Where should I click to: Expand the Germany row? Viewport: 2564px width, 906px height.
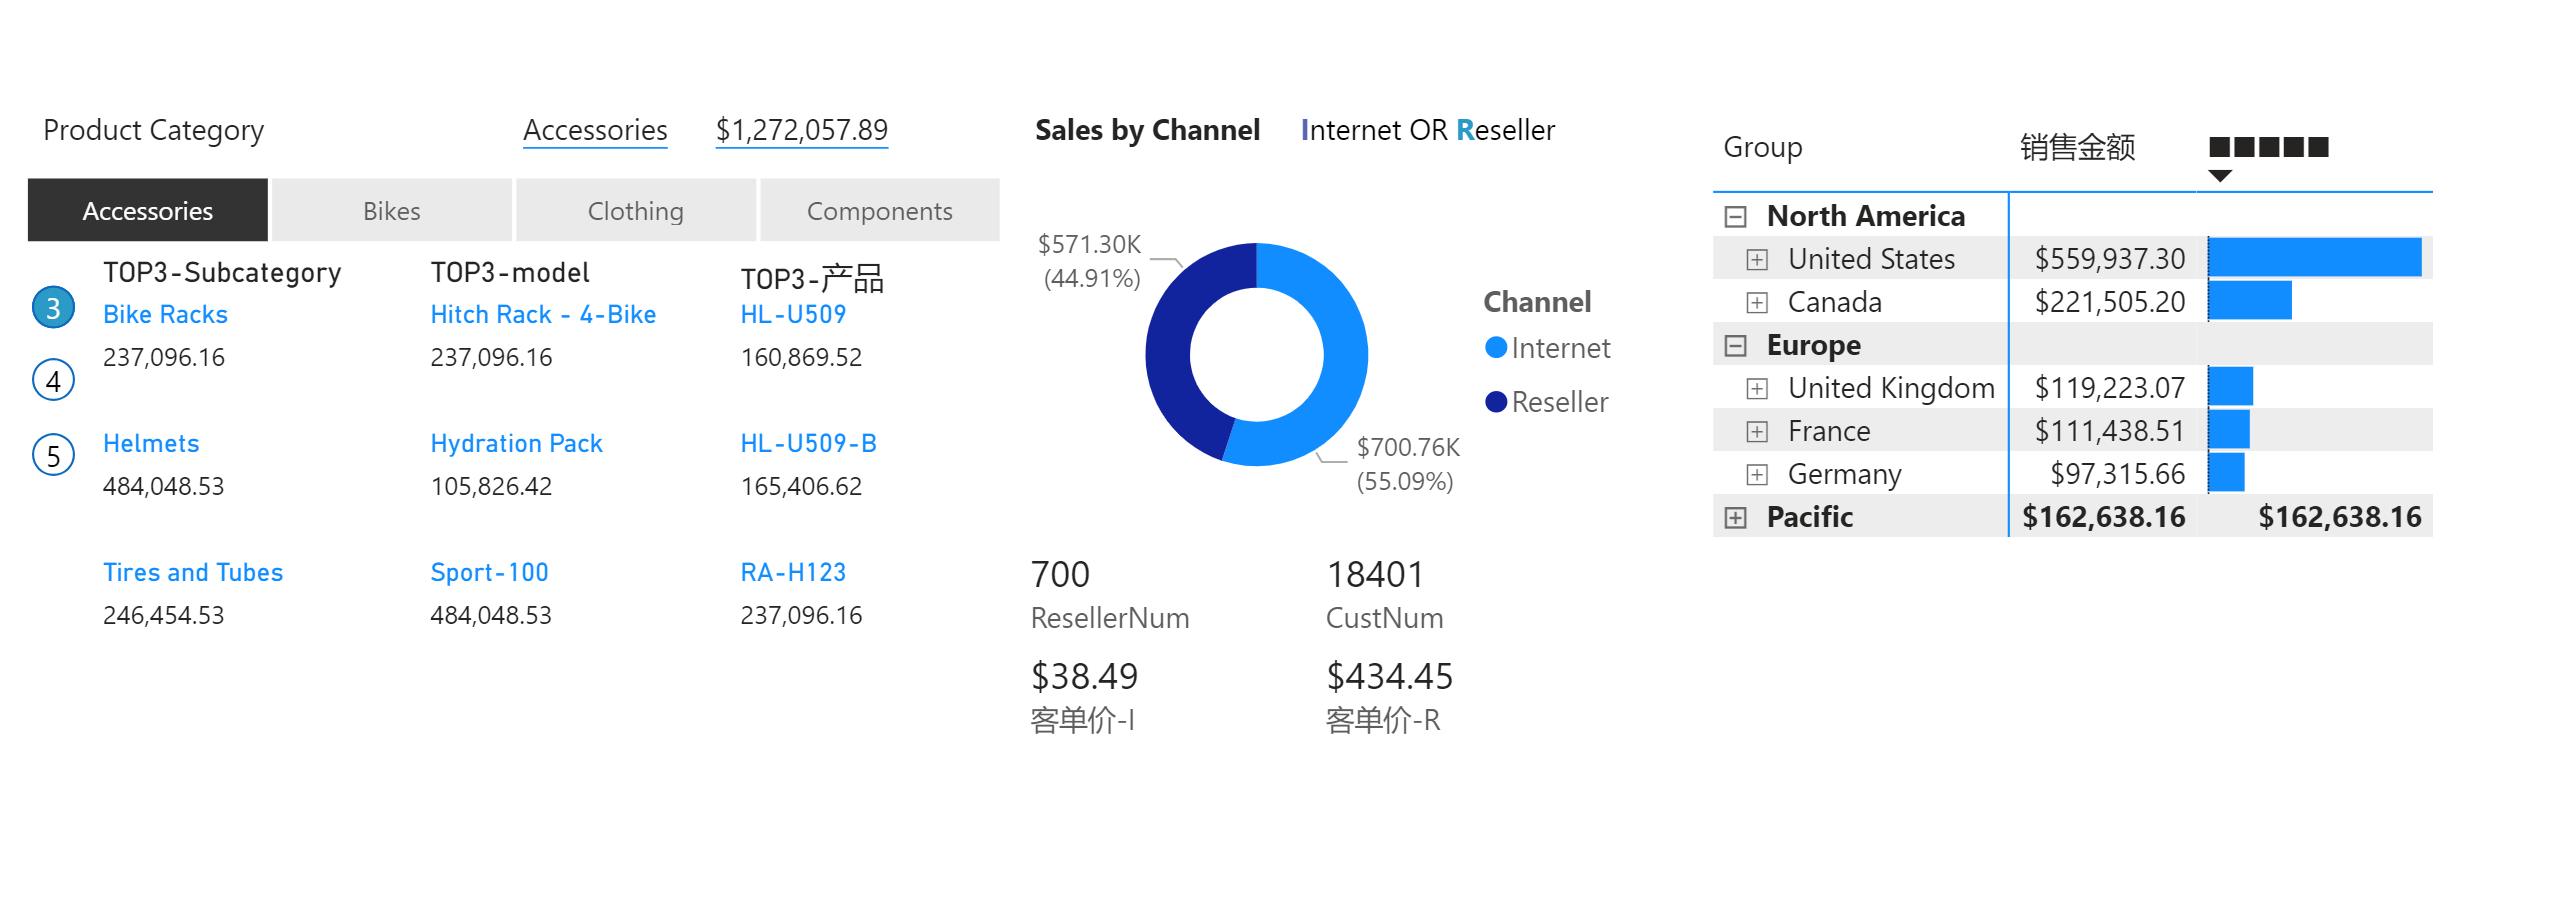[1757, 475]
